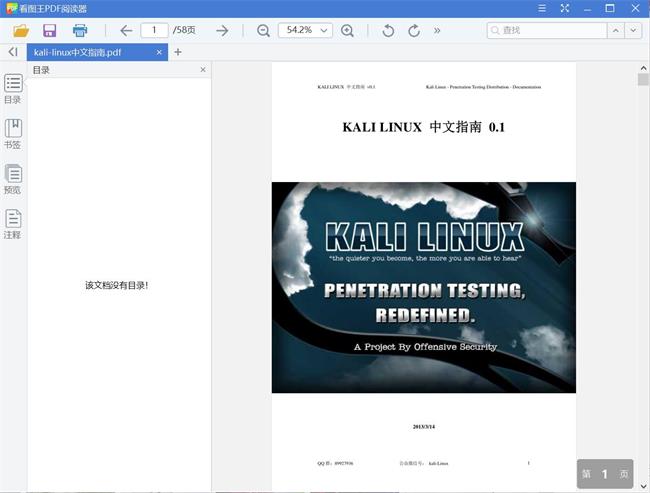Show more toolbar tools via double chevron
650x493 pixels.
[437, 30]
